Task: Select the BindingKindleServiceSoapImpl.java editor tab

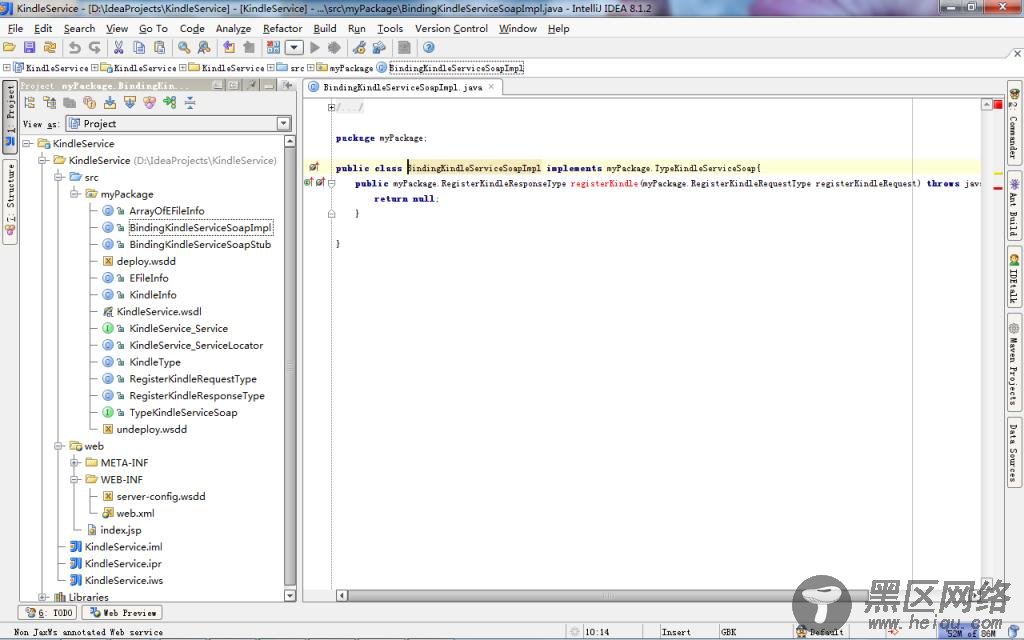Action: pos(402,87)
